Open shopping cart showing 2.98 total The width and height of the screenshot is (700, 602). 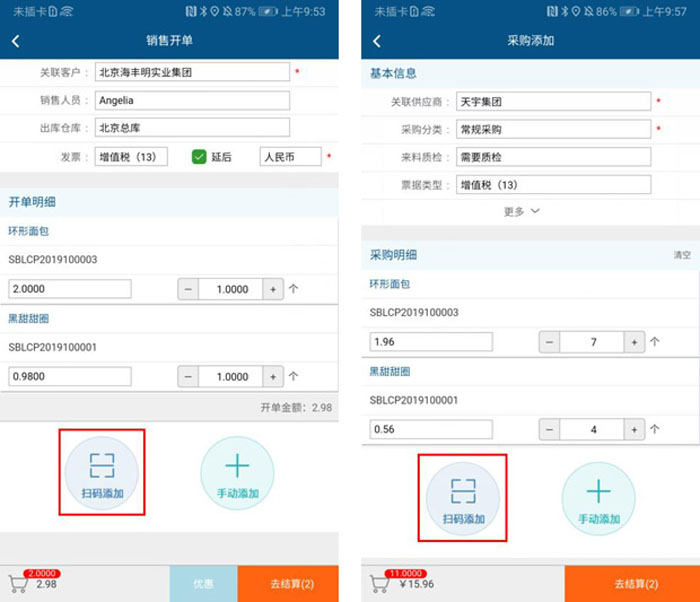18,584
